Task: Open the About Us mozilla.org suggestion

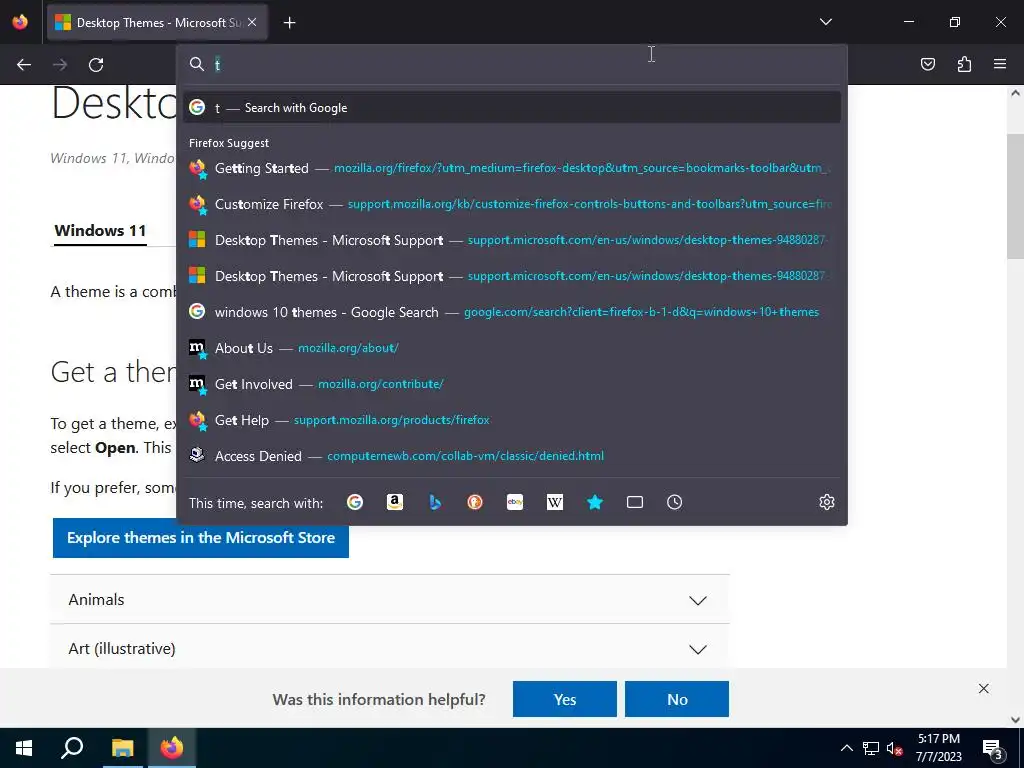Action: click(x=512, y=348)
